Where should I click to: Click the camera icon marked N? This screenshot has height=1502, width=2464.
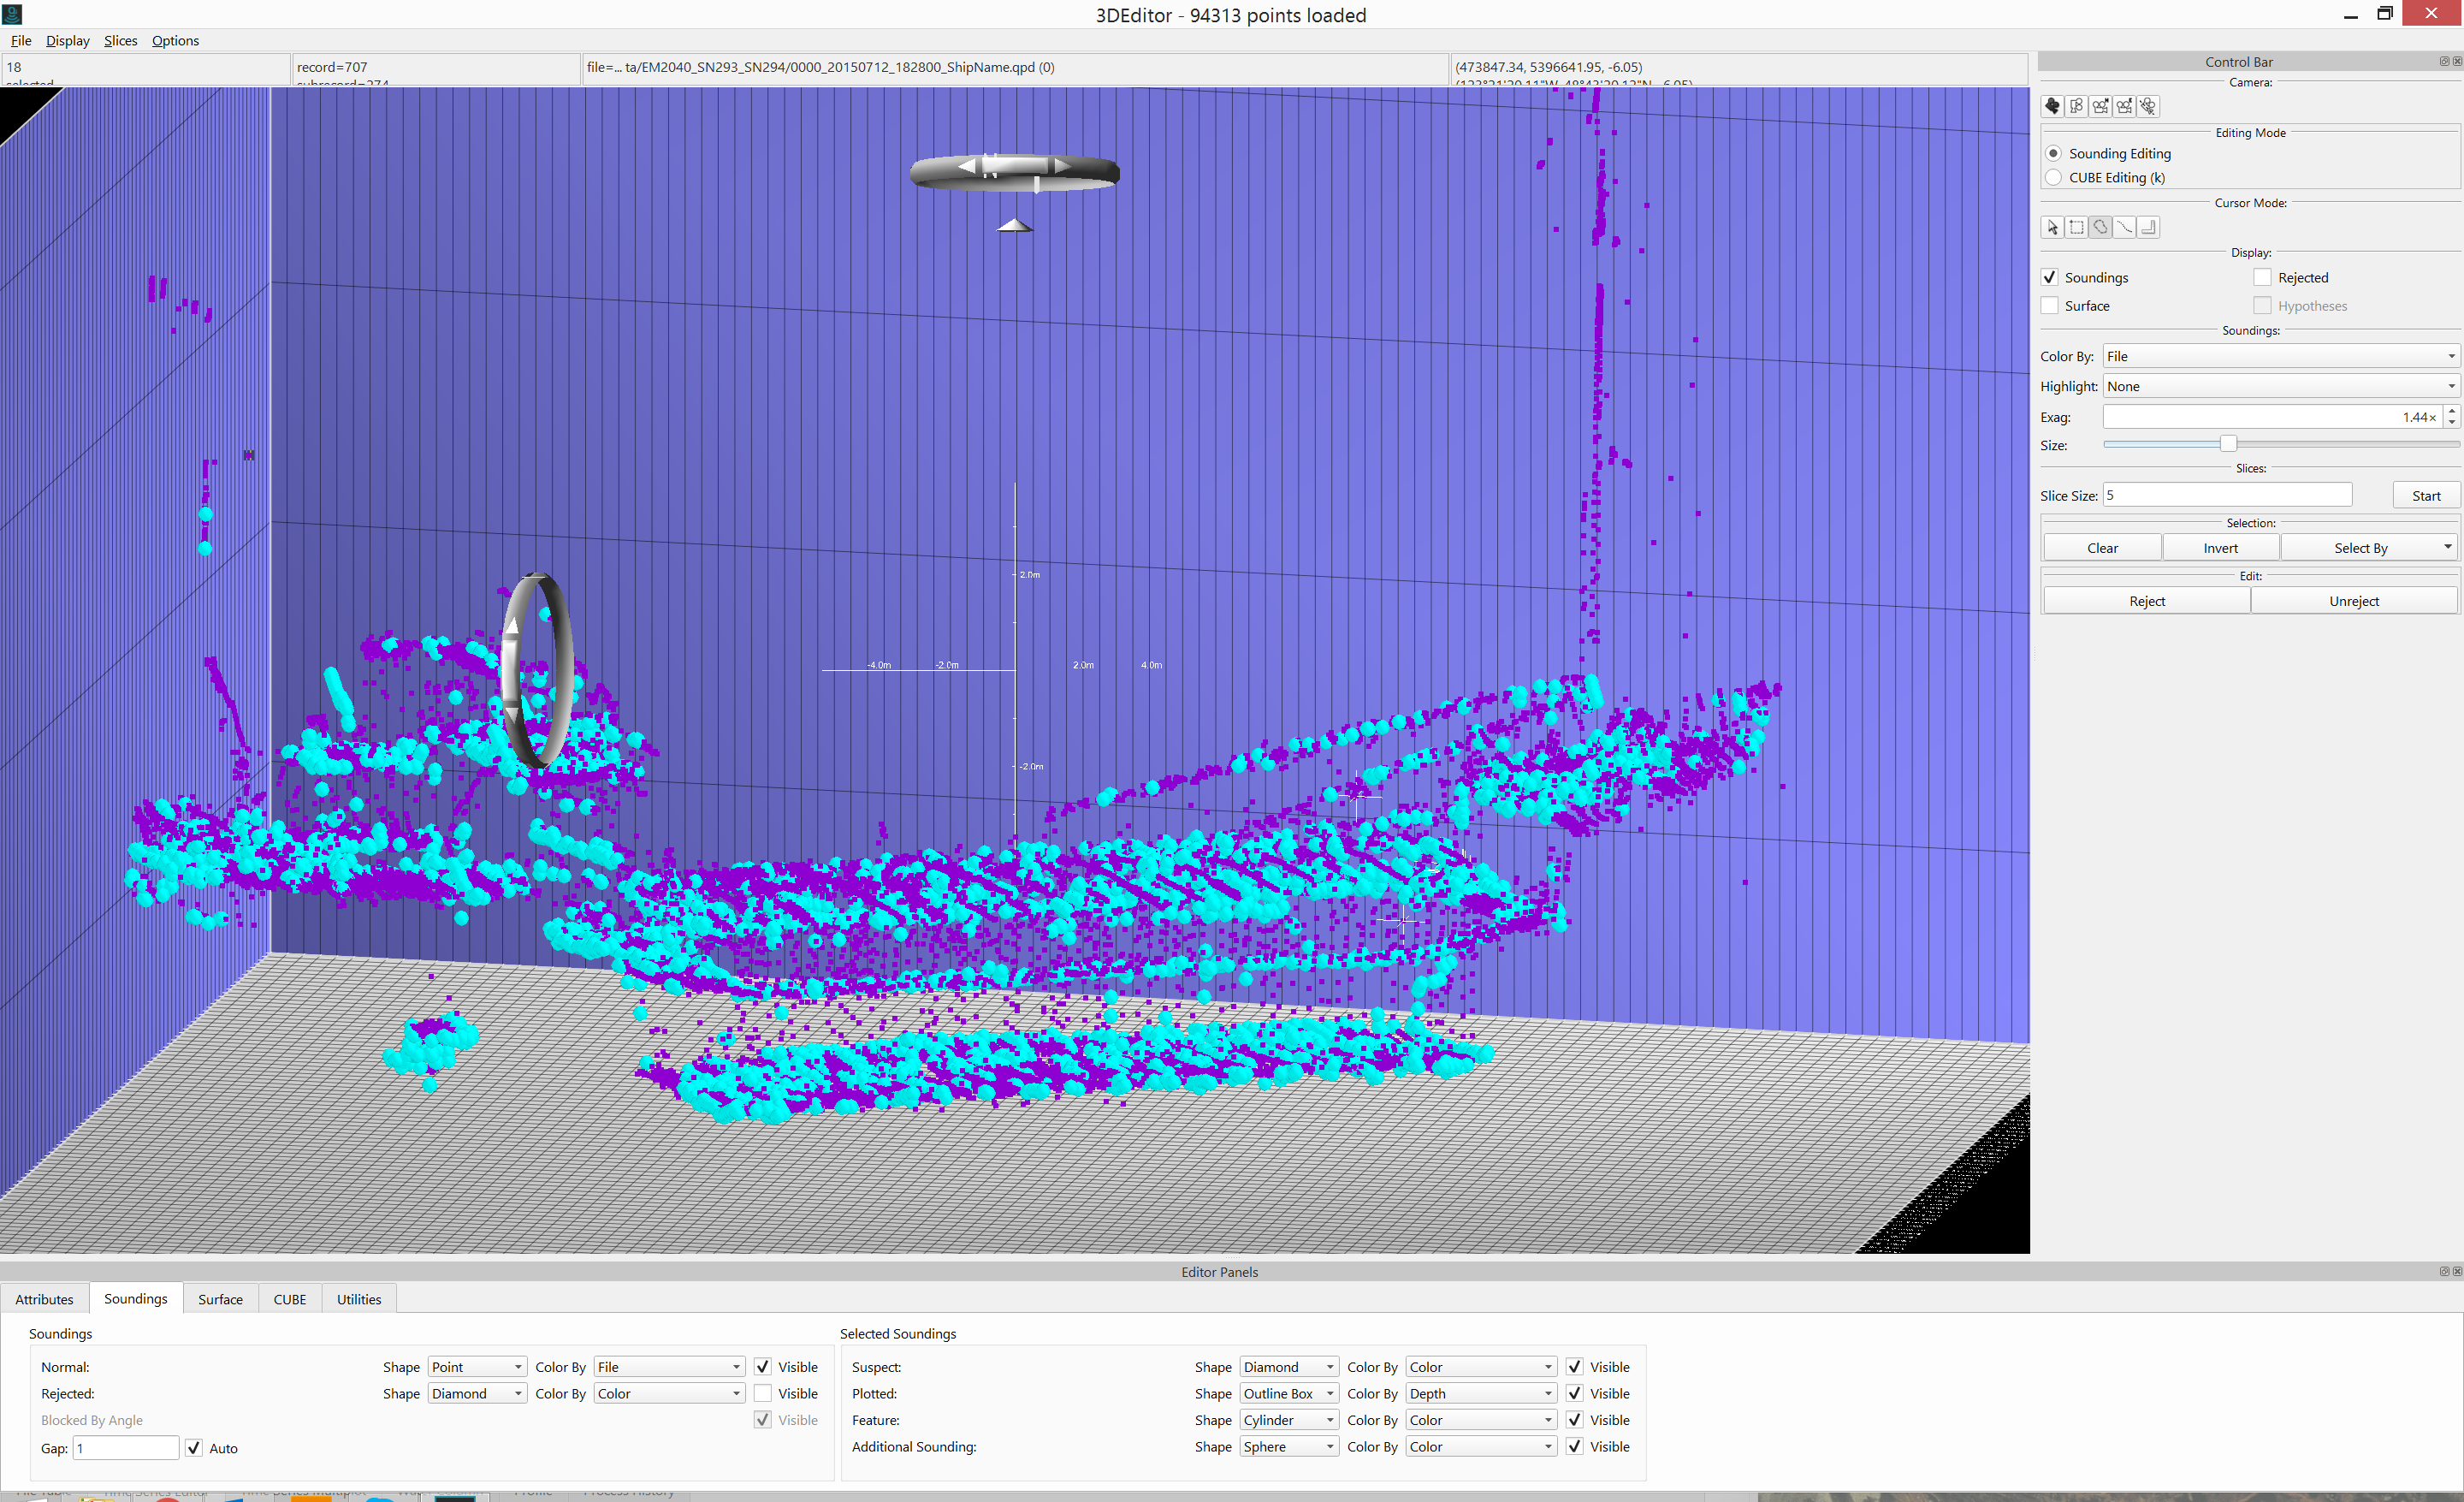[2101, 106]
